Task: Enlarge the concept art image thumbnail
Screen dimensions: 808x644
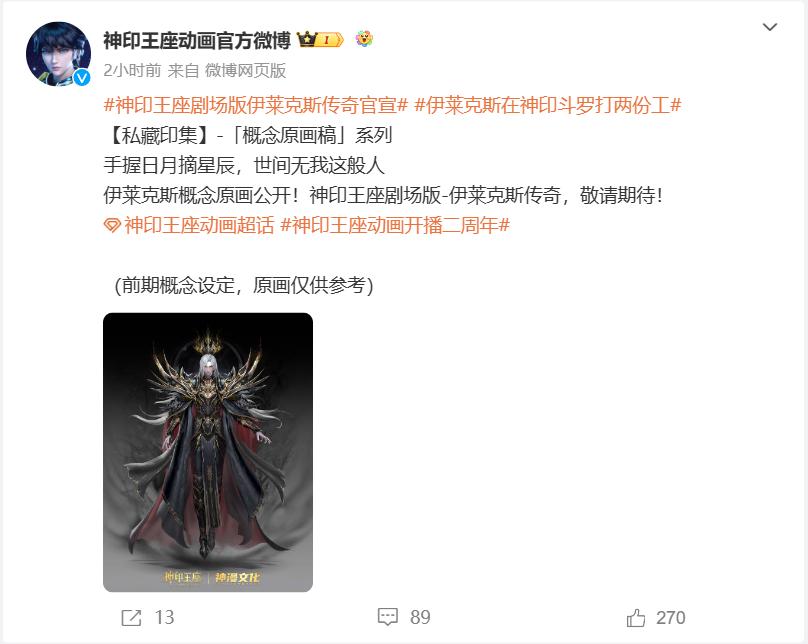Action: pyautogui.click(x=208, y=452)
